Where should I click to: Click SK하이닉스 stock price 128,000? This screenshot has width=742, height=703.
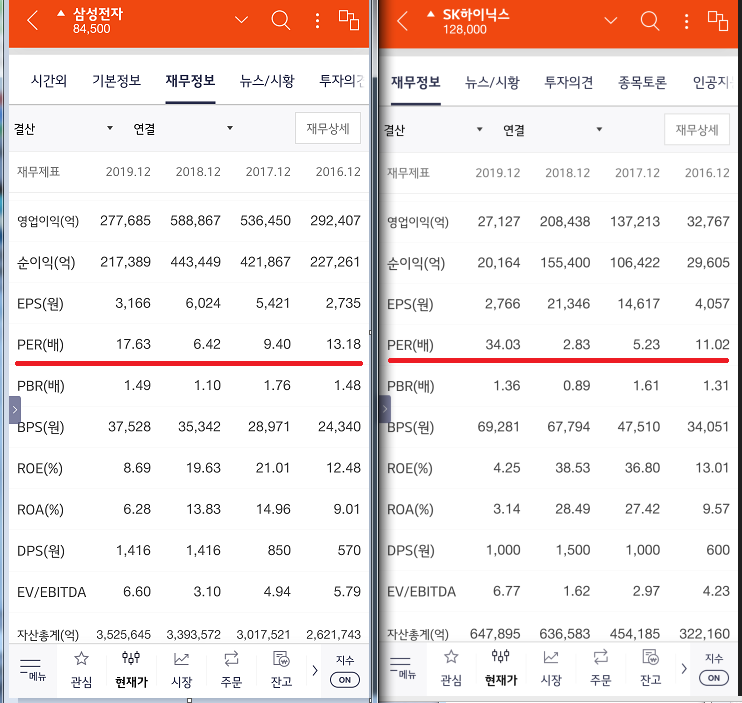point(464,30)
